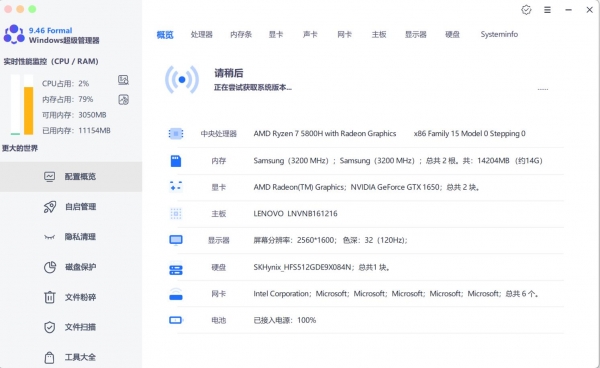600x368 pixels.
Task: Open the 网卡 tab
Action: pyautogui.click(x=344, y=34)
